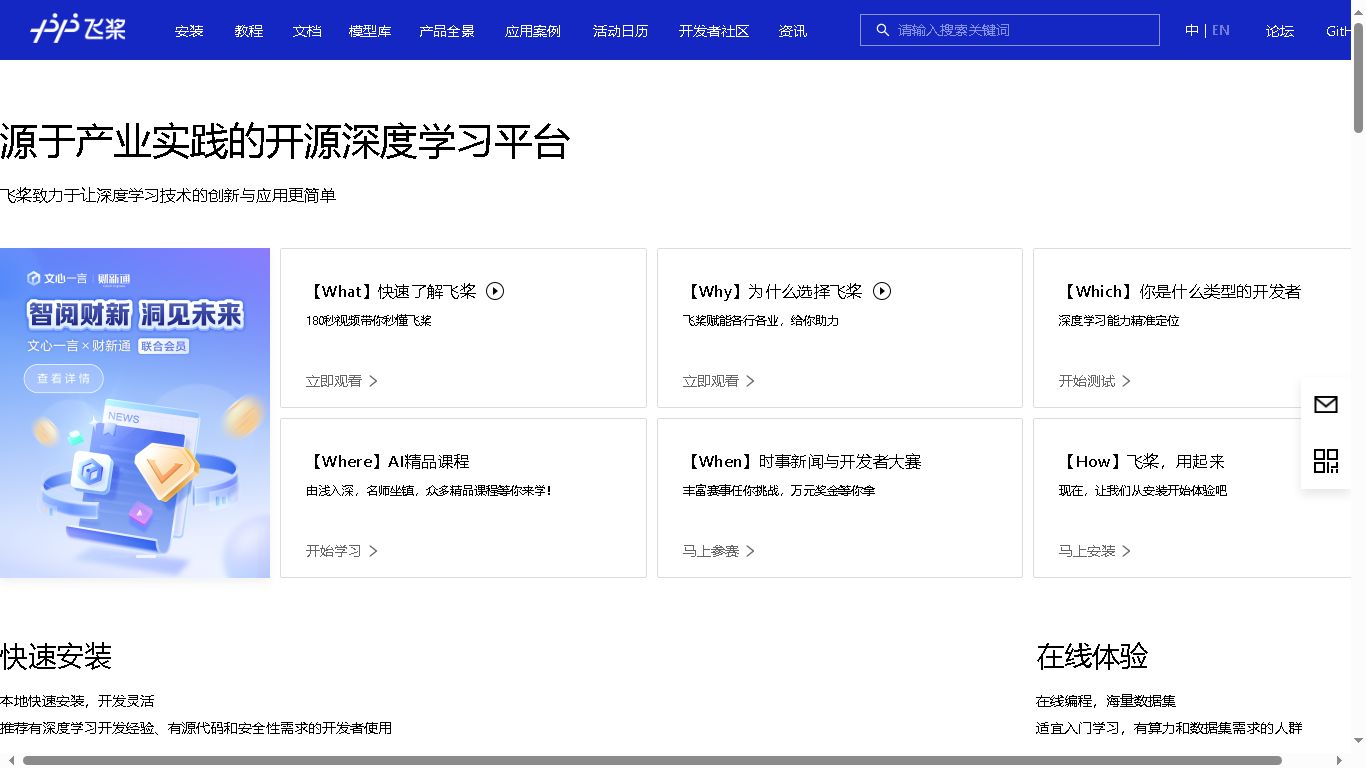Open the 模型库 navigation menu
Viewport: 1366px width, 768px height.
tap(369, 31)
